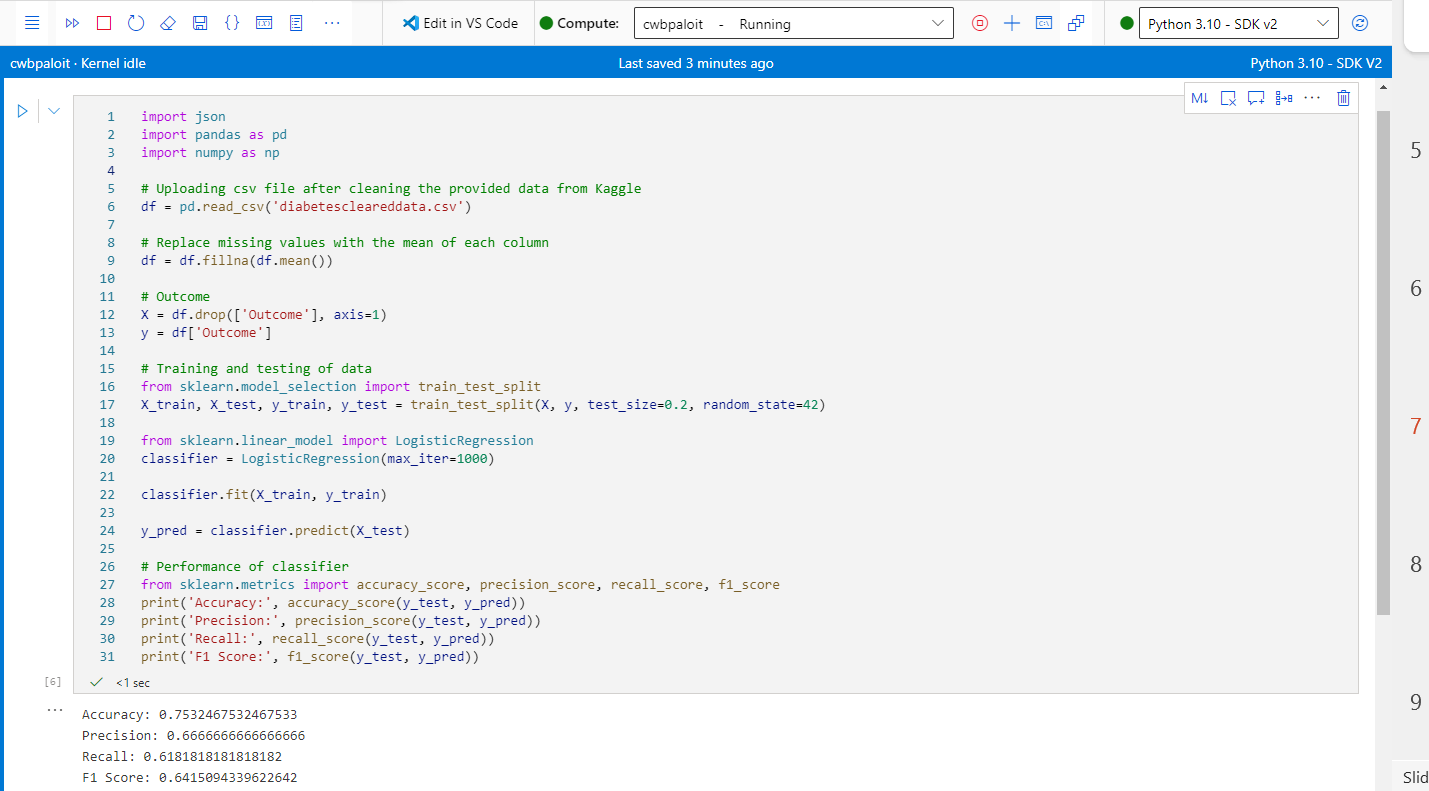
Task: Open the Python 3.10 kernel dropdown
Action: coord(1238,24)
